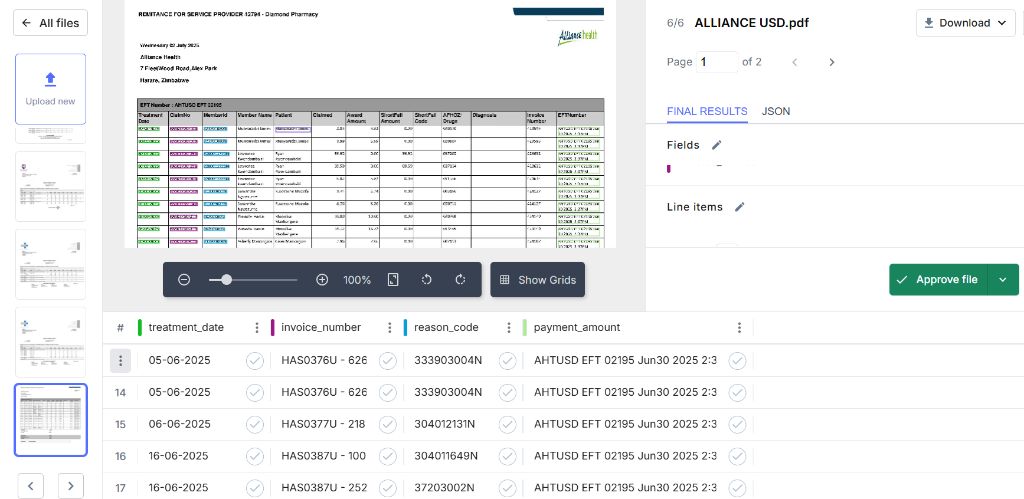Go to next thumbnails with right chevron
Screen dimensions: 1024x499
tap(71, 486)
